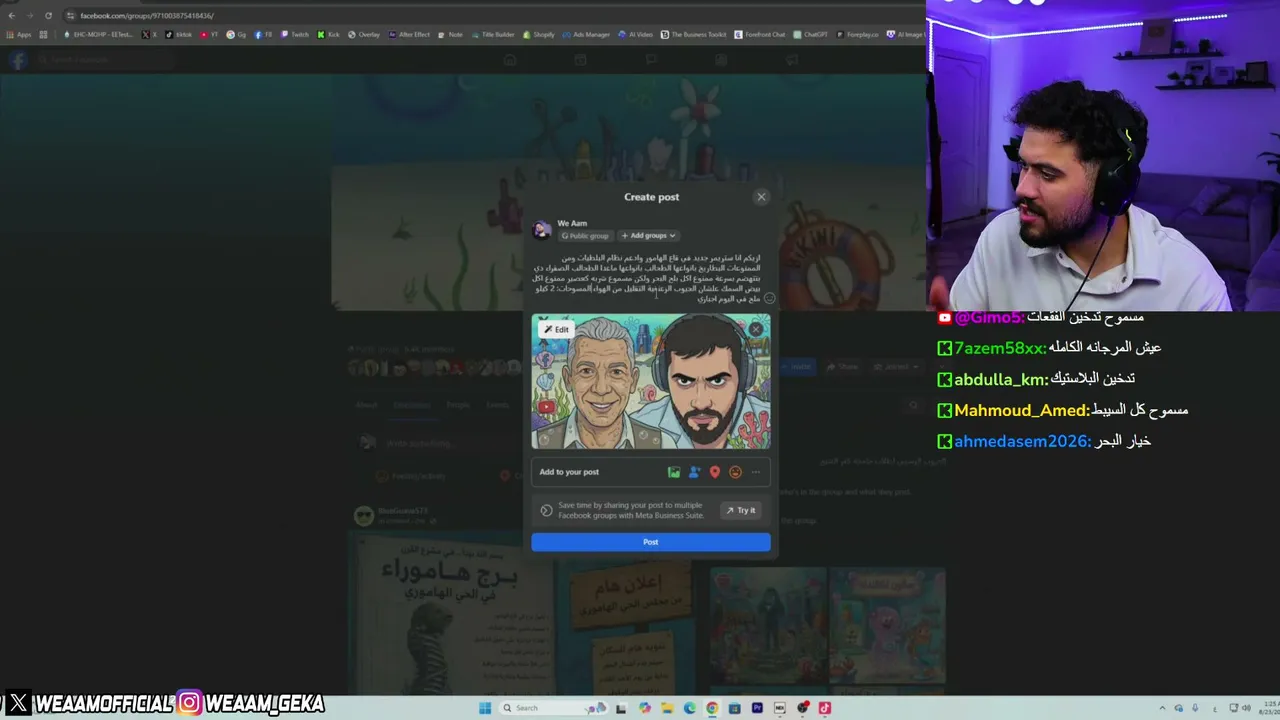Open the After Effect bookmark
The height and width of the screenshot is (720, 1280).
point(410,34)
